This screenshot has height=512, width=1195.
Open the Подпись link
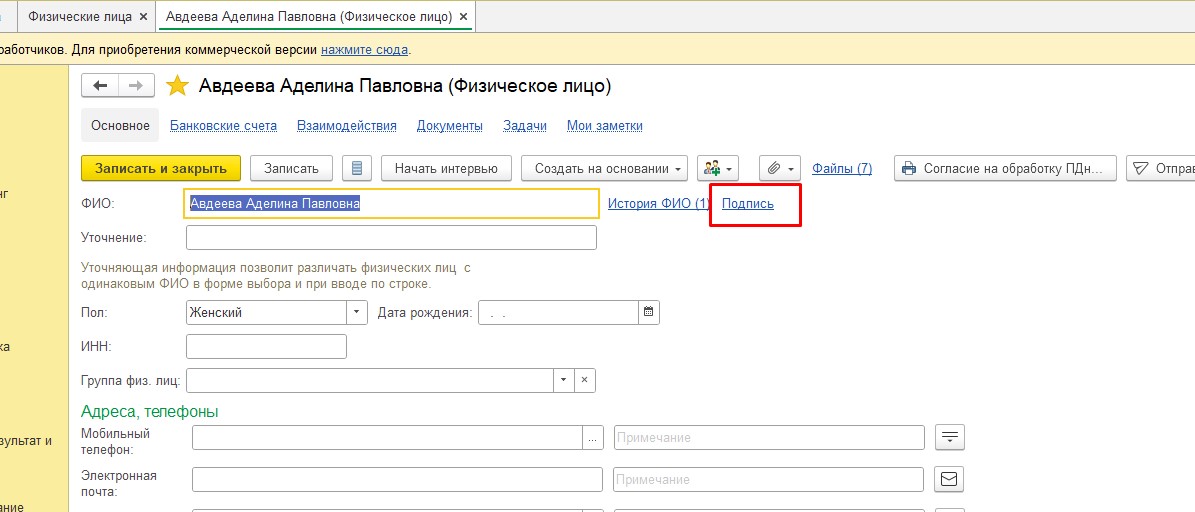(x=748, y=204)
